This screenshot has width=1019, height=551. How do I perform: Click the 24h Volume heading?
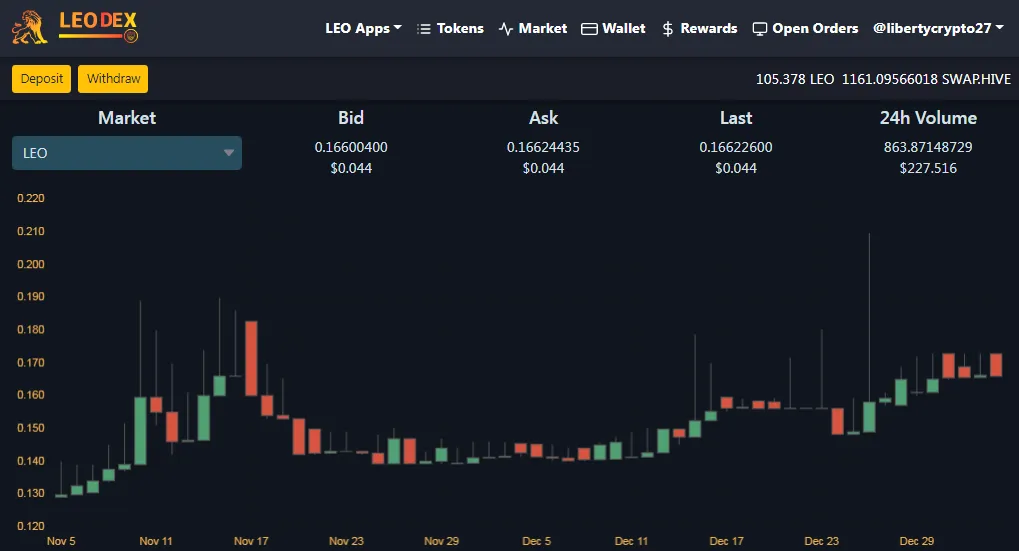coord(928,118)
